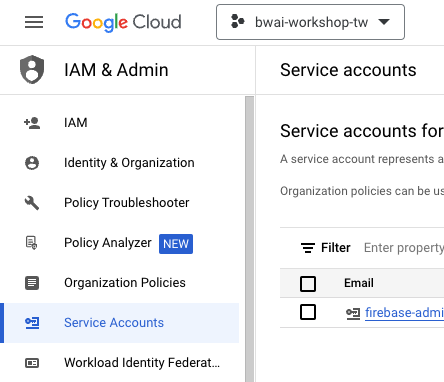The width and height of the screenshot is (444, 382).
Task: Open the hamburger navigation menu
Action: (x=34, y=22)
